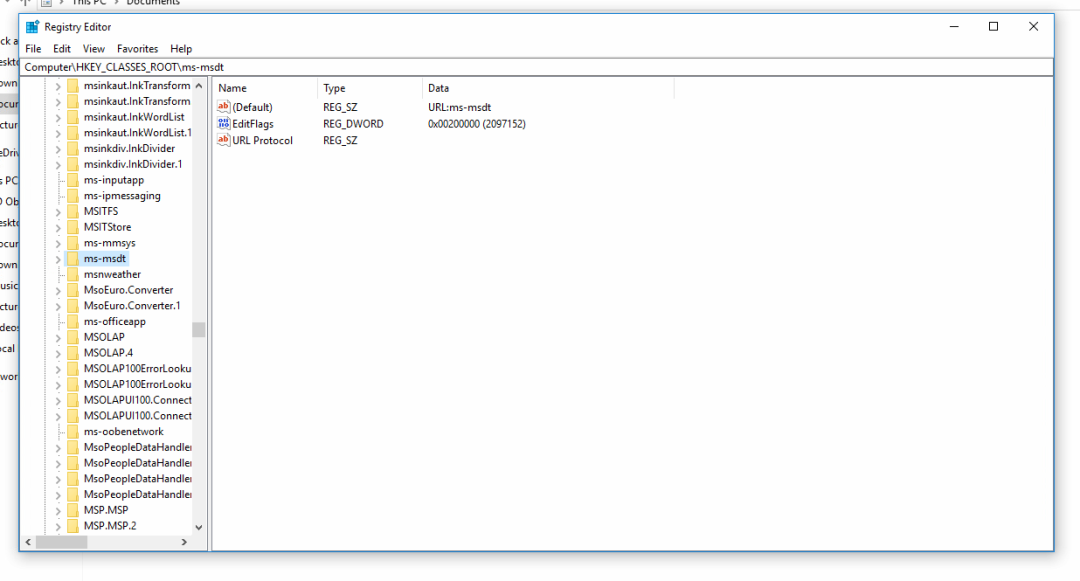The width and height of the screenshot is (1080, 581).
Task: Select the MSP.MSP.2 tree key
Action: pos(110,526)
